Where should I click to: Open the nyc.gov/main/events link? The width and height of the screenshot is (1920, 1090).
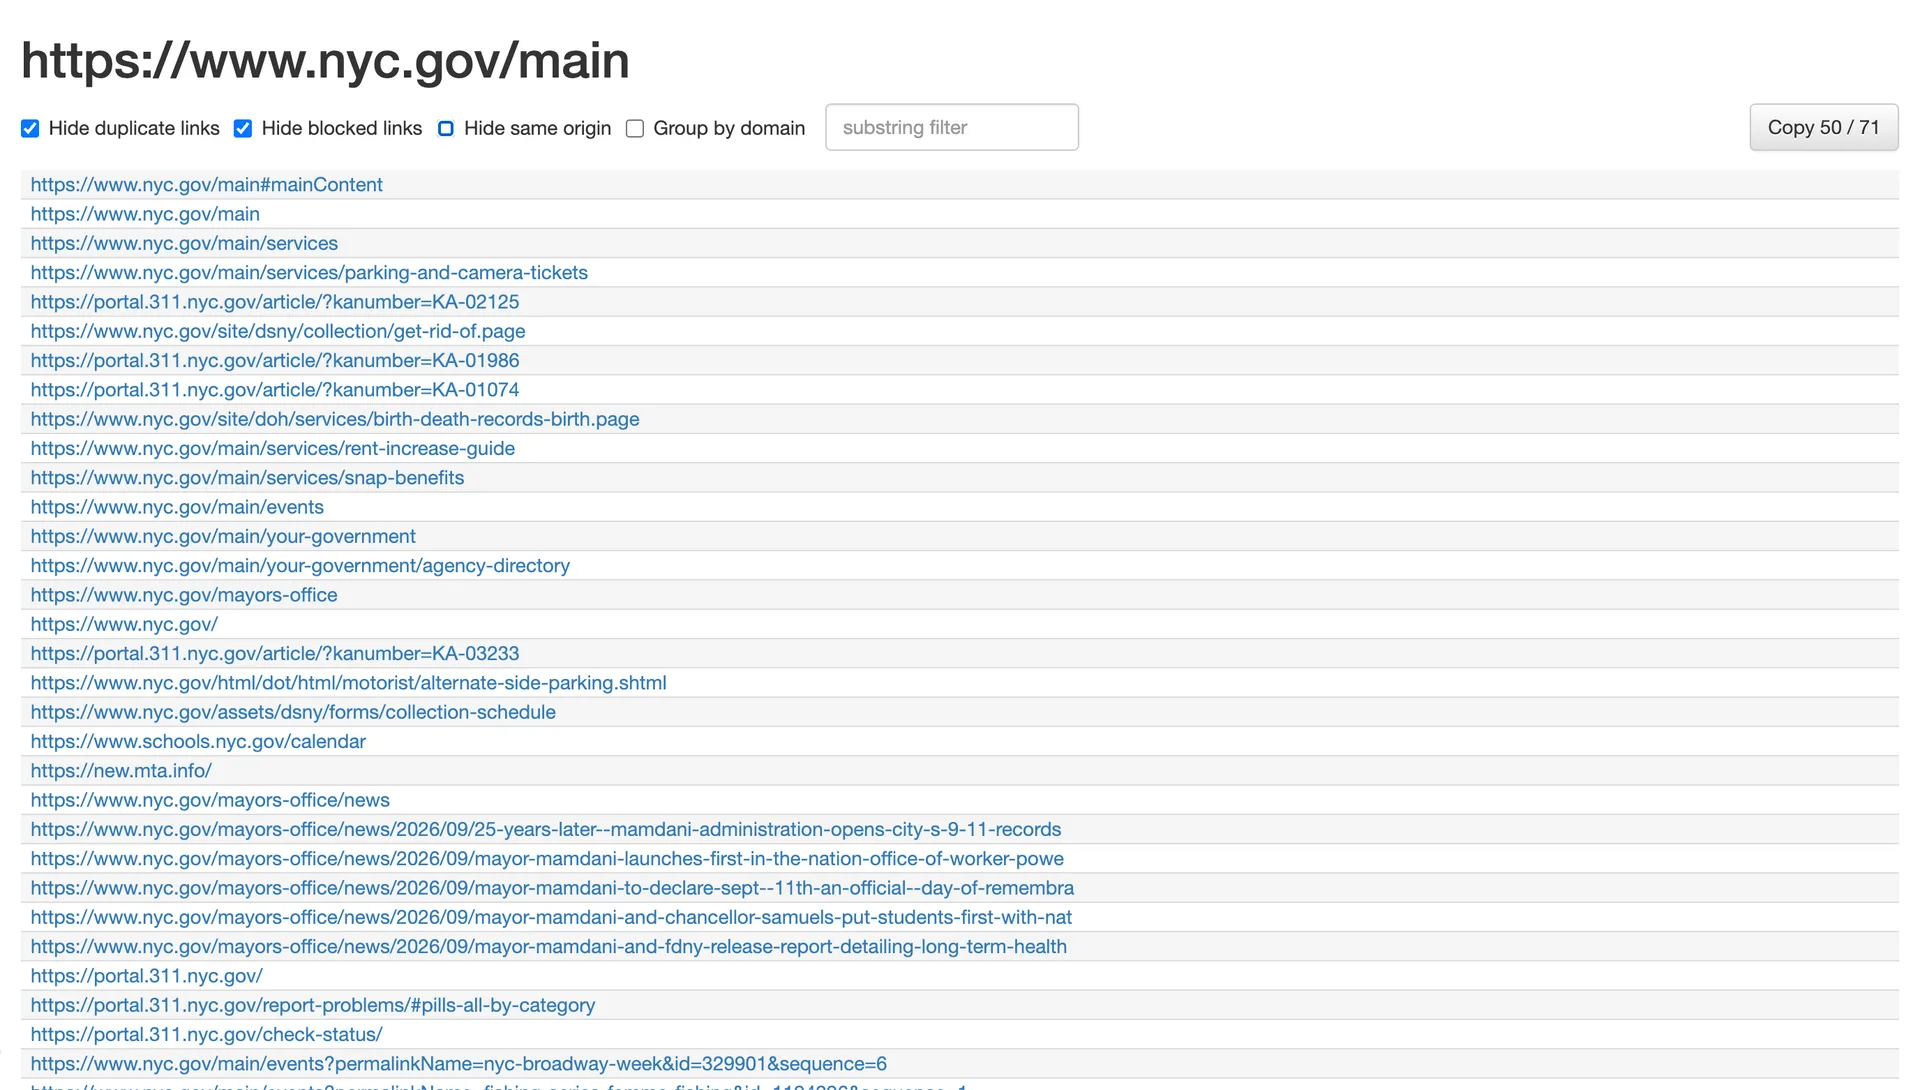177,507
